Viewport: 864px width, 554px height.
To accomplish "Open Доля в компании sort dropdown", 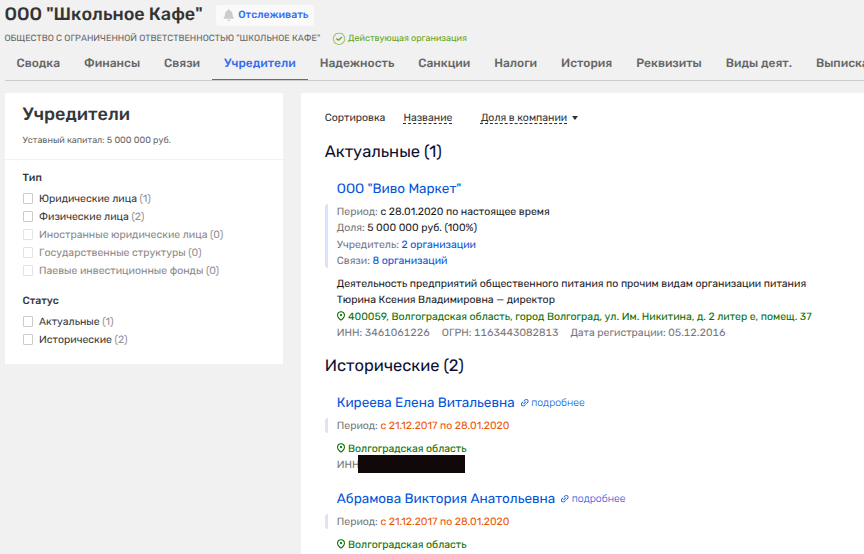I will click(x=529, y=118).
